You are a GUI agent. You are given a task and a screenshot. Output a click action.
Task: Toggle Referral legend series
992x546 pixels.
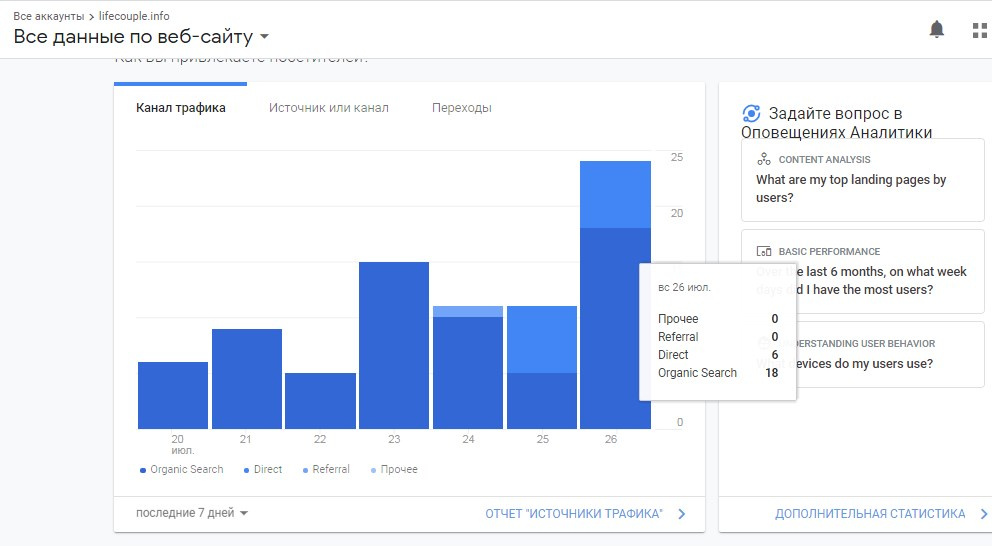pyautogui.click(x=326, y=470)
